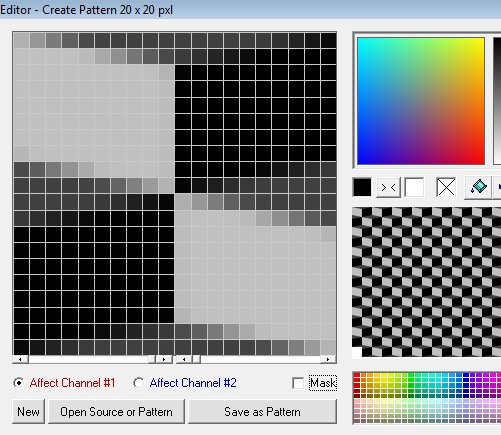Screen dimensions: 501x435
Task: Click the crossed-out box clear icon
Action: pos(446,187)
